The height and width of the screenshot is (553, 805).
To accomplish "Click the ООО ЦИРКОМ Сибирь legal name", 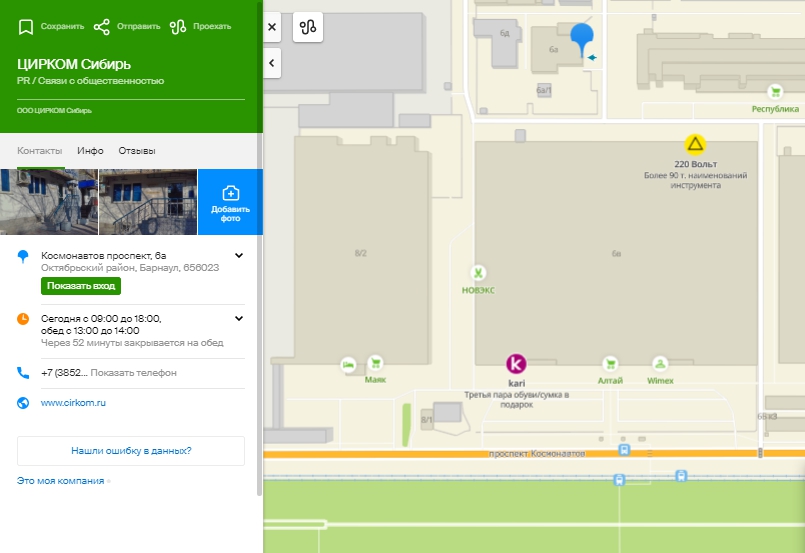I will (54, 110).
